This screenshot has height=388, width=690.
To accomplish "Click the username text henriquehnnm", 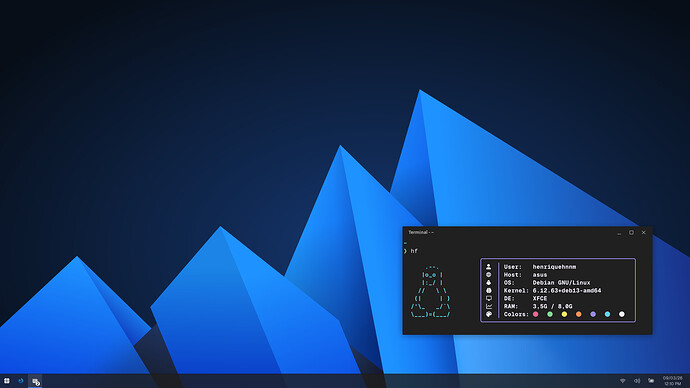I will point(554,267).
